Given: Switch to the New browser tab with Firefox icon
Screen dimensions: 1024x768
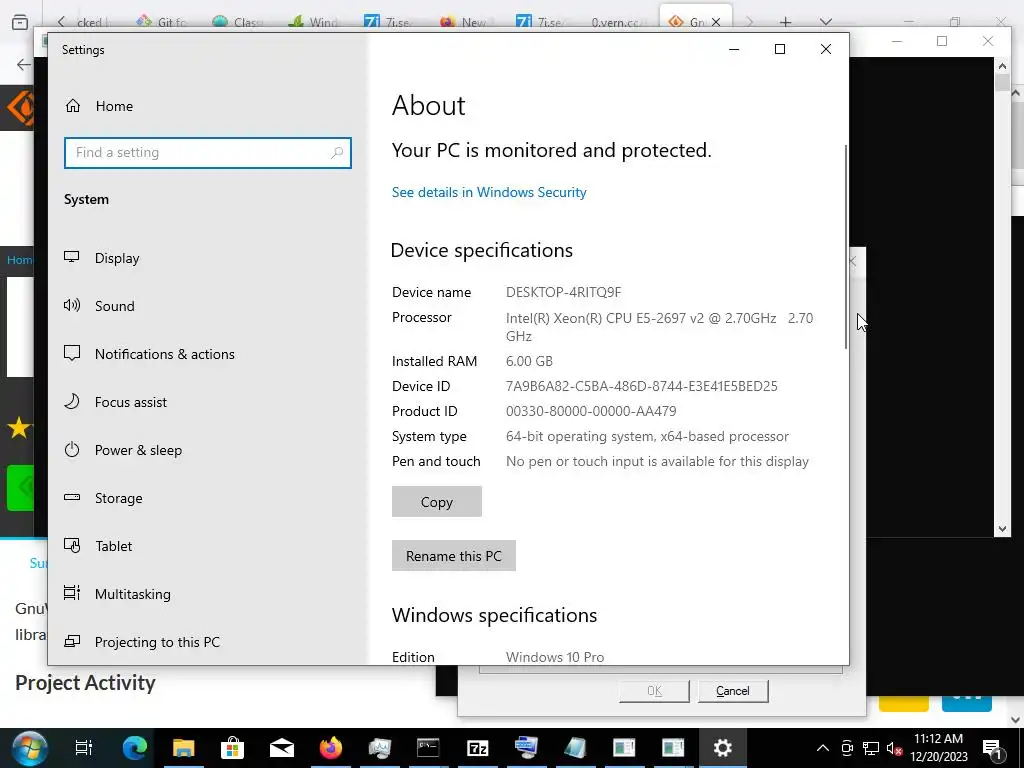Looking at the screenshot, I should 465,22.
